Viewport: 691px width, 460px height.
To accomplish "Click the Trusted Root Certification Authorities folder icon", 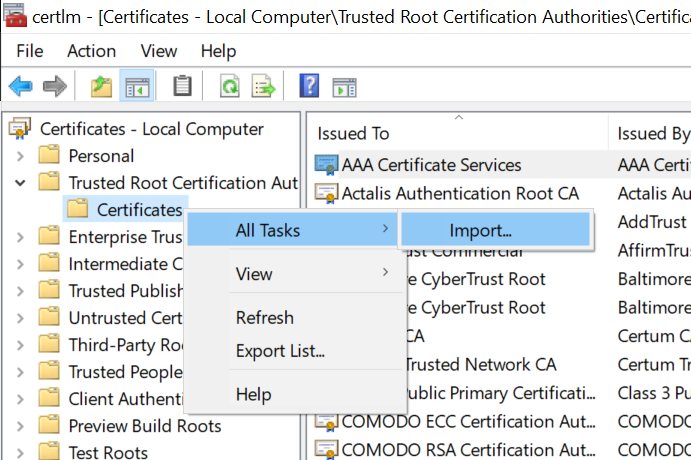I will [x=49, y=182].
